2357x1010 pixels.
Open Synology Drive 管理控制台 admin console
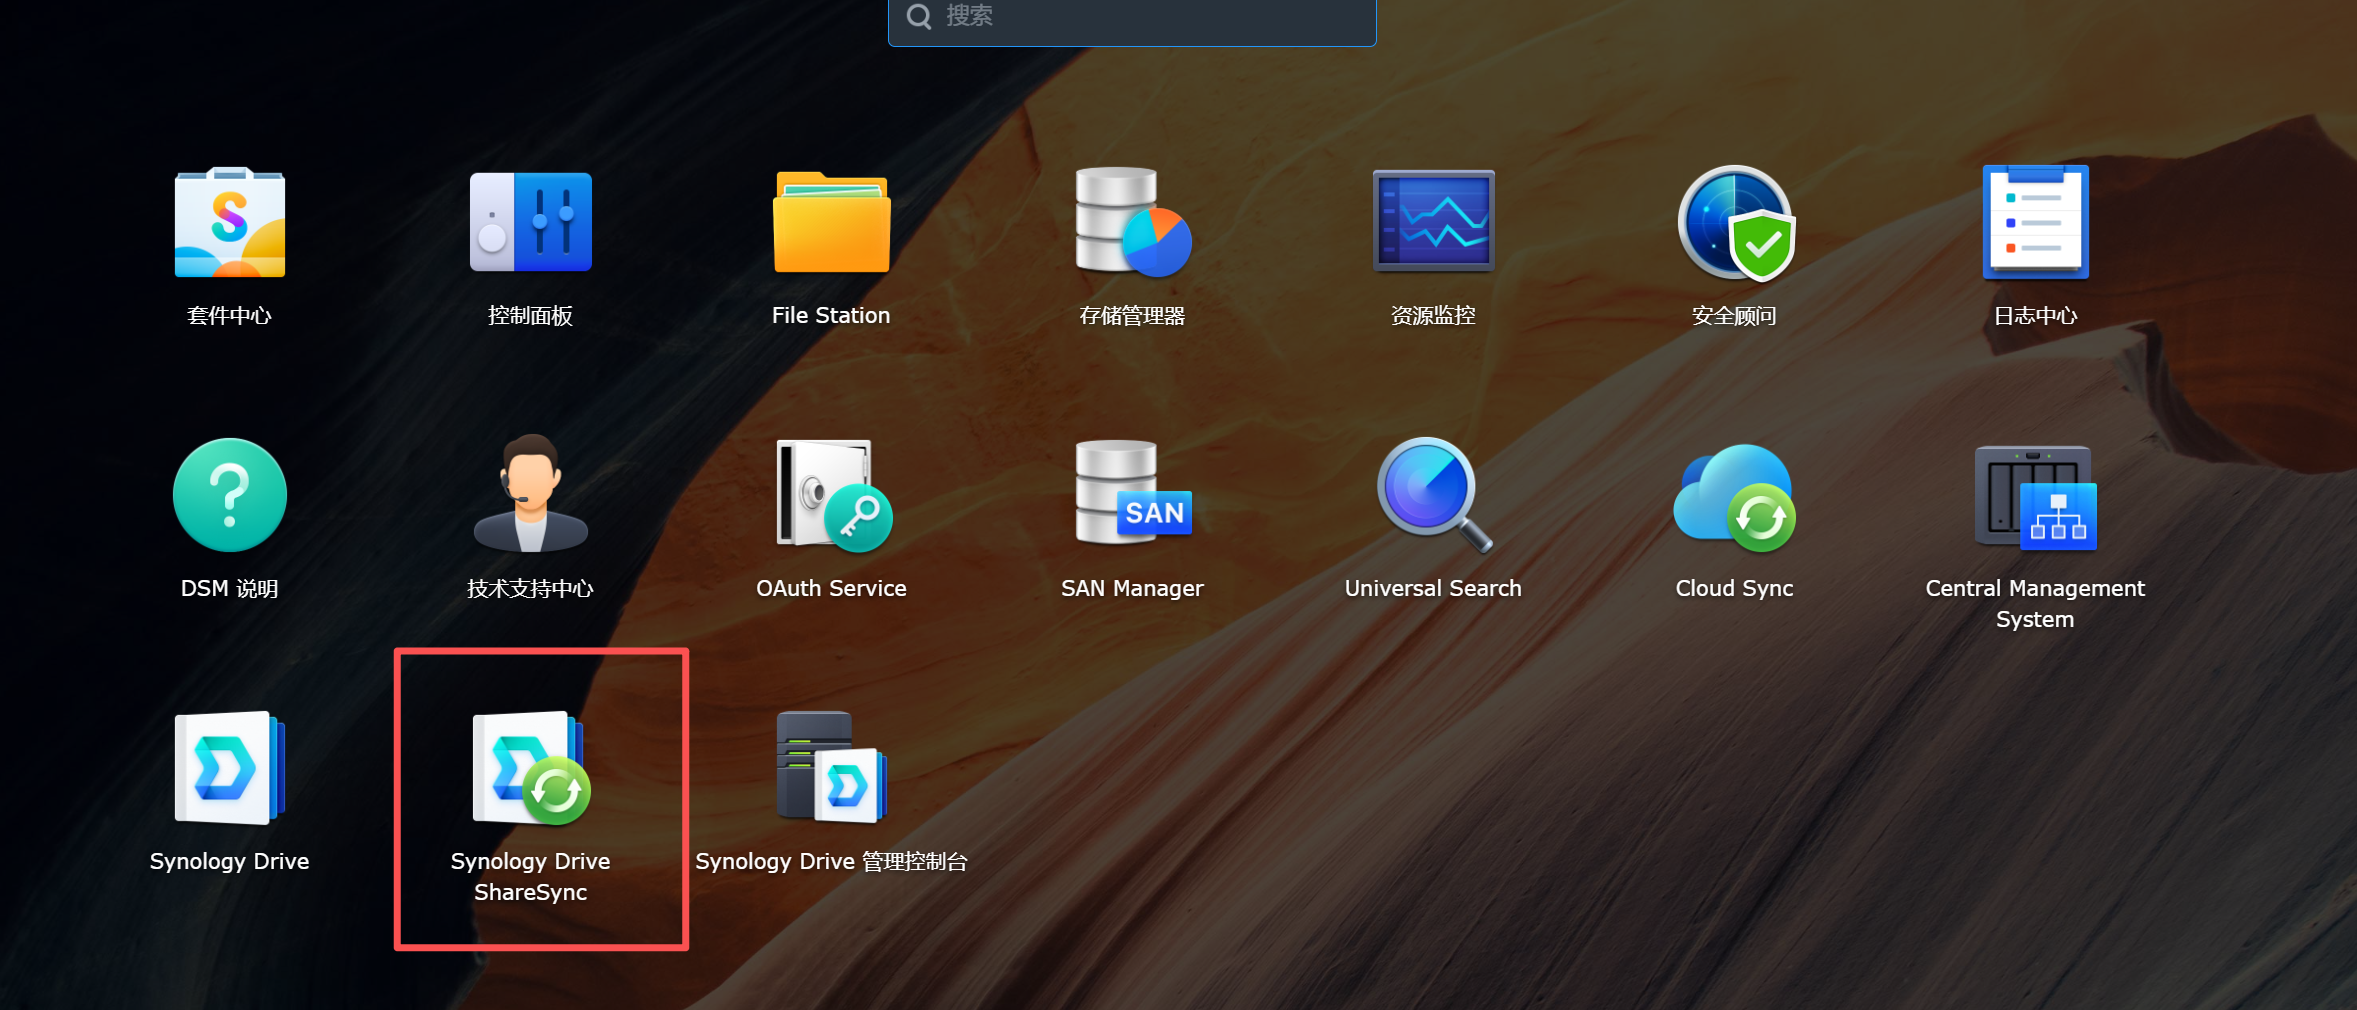tap(831, 768)
